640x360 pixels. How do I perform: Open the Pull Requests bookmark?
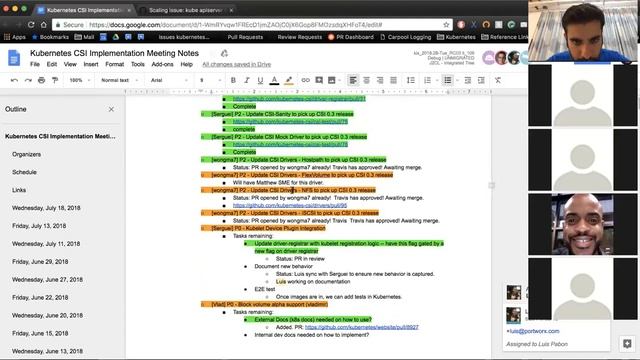tap(245, 37)
